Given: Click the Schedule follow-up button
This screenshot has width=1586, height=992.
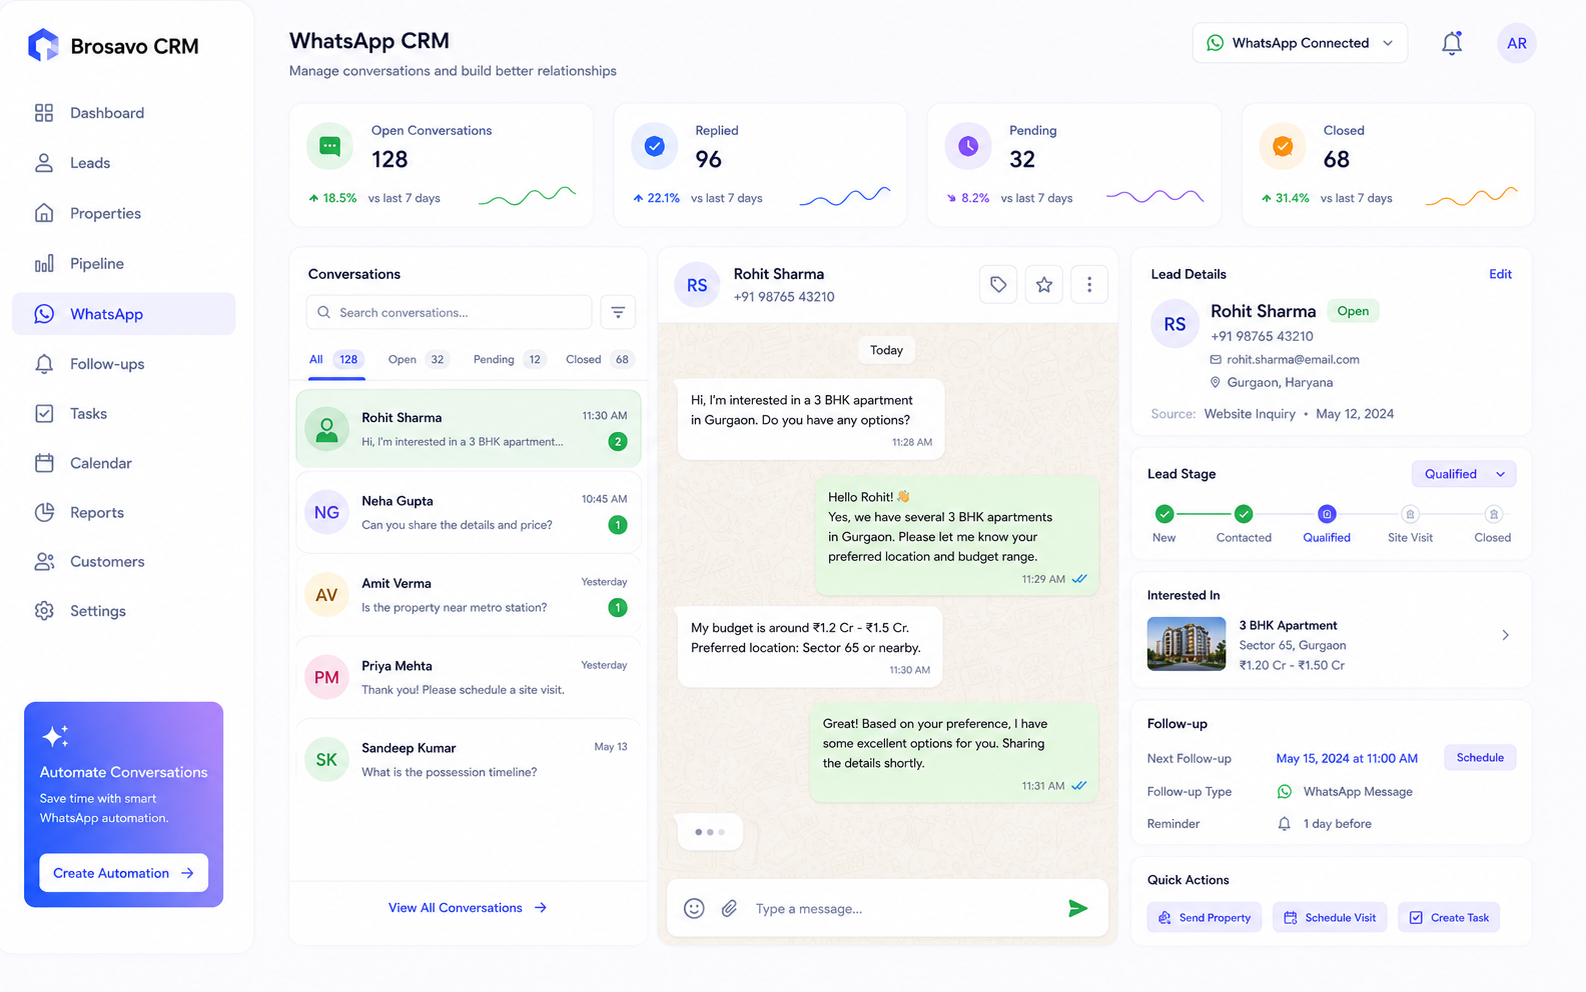Looking at the screenshot, I should pyautogui.click(x=1480, y=758).
